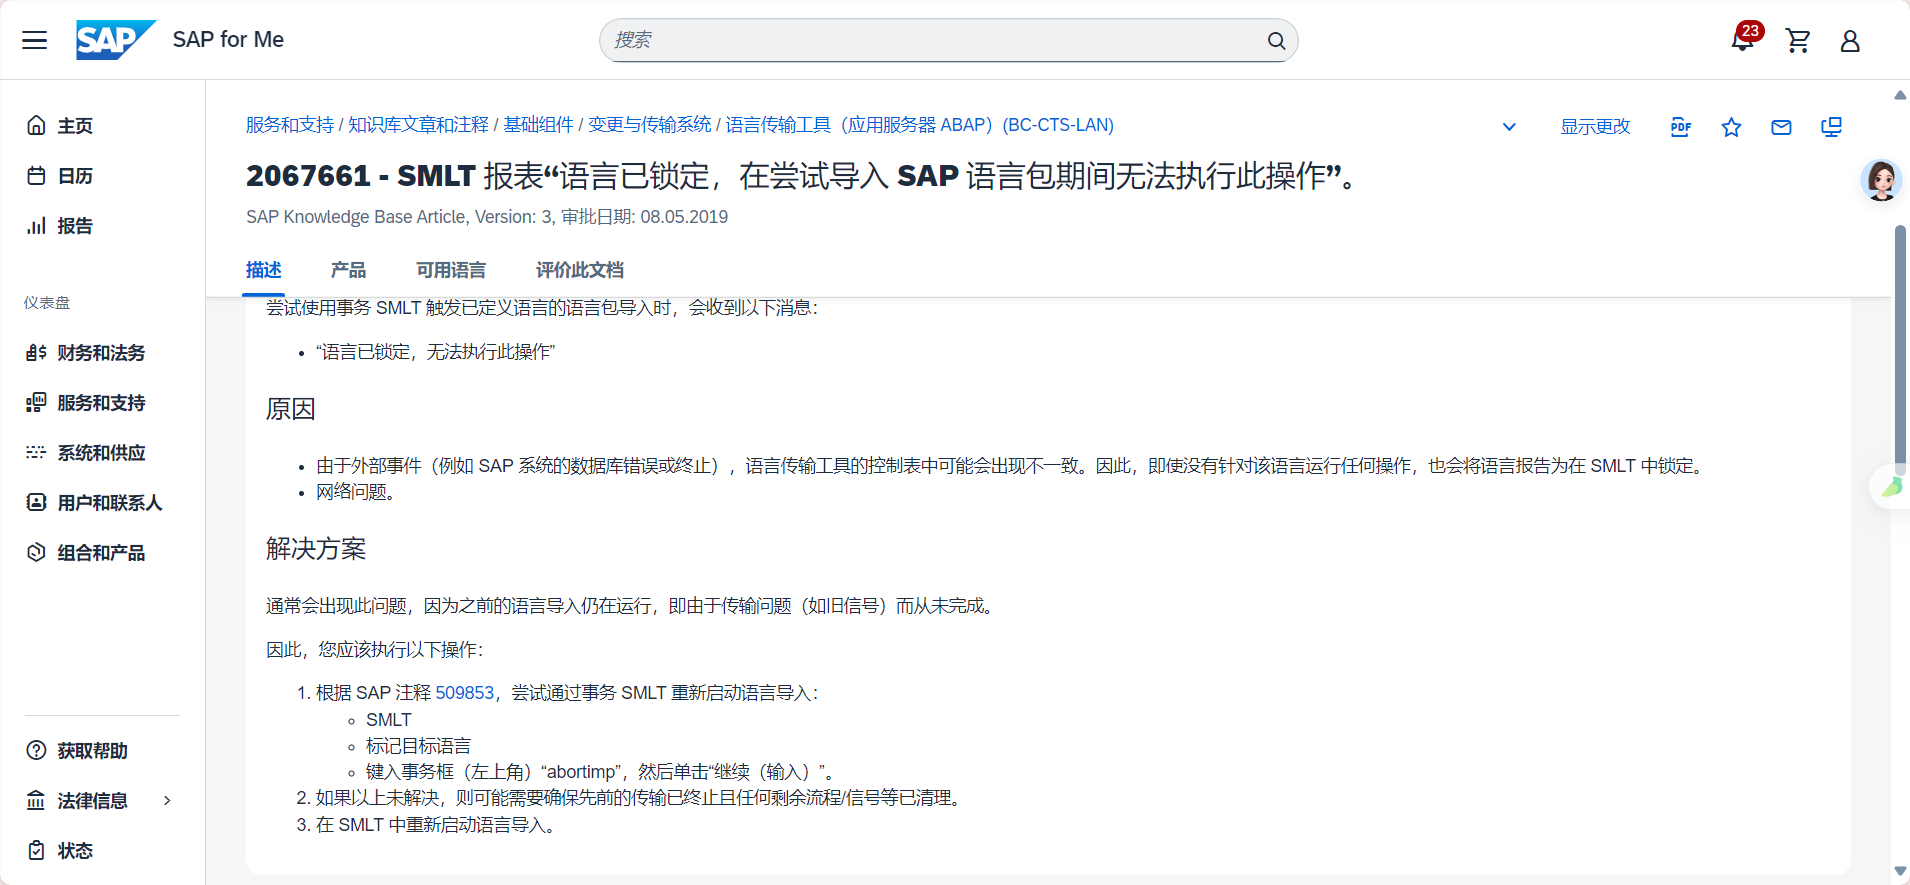Expand the breadcrumb dropdown chevron
Image resolution: width=1910 pixels, height=885 pixels.
(x=1509, y=127)
